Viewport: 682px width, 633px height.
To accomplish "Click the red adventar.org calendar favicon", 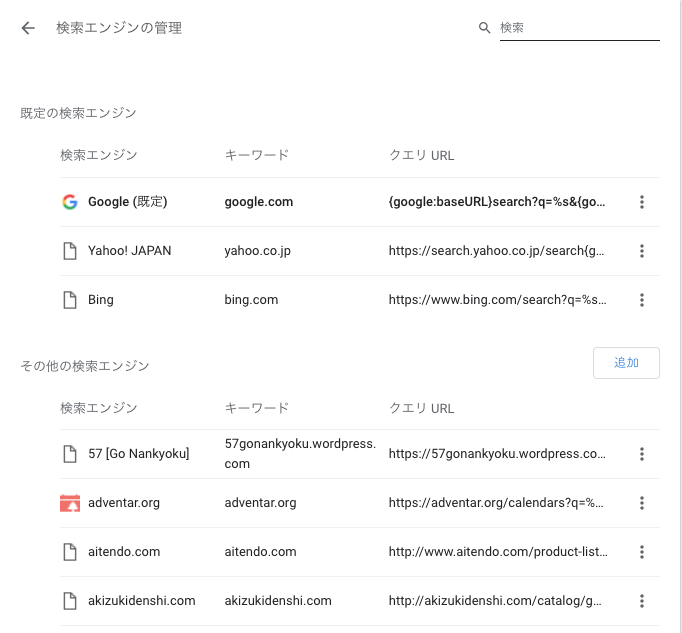I will tap(70, 503).
